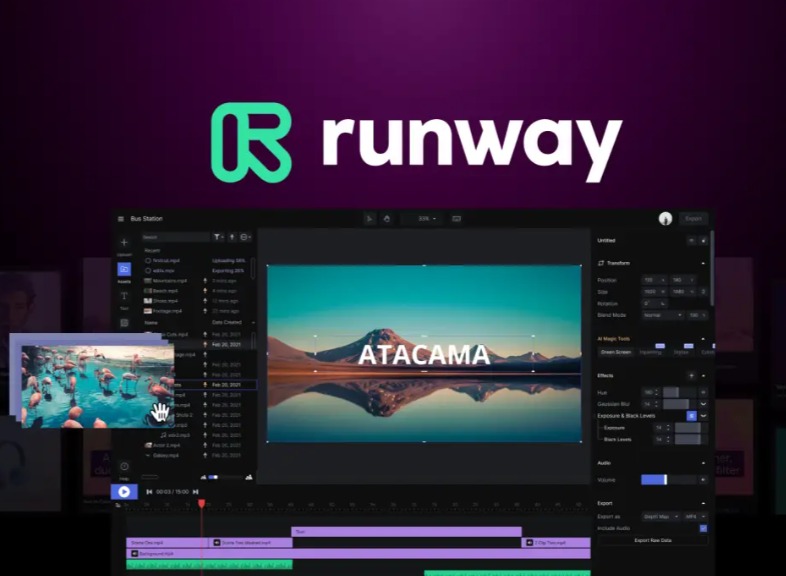786x576 pixels.
Task: Open the Assets folder panel
Action: (x=124, y=269)
